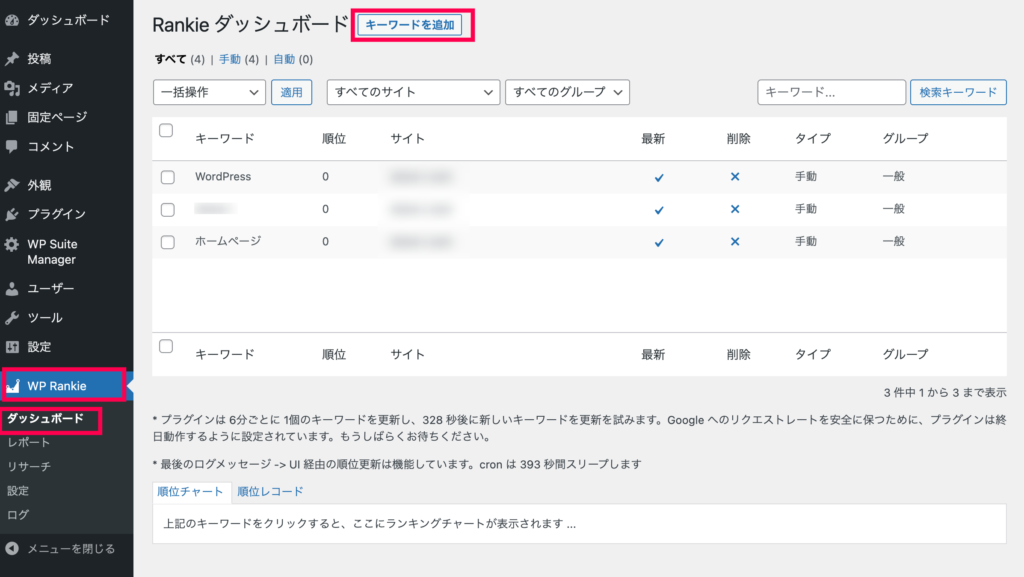1024x577 pixels.
Task: Click the WordPress keyword in the table
Action: click(223, 177)
